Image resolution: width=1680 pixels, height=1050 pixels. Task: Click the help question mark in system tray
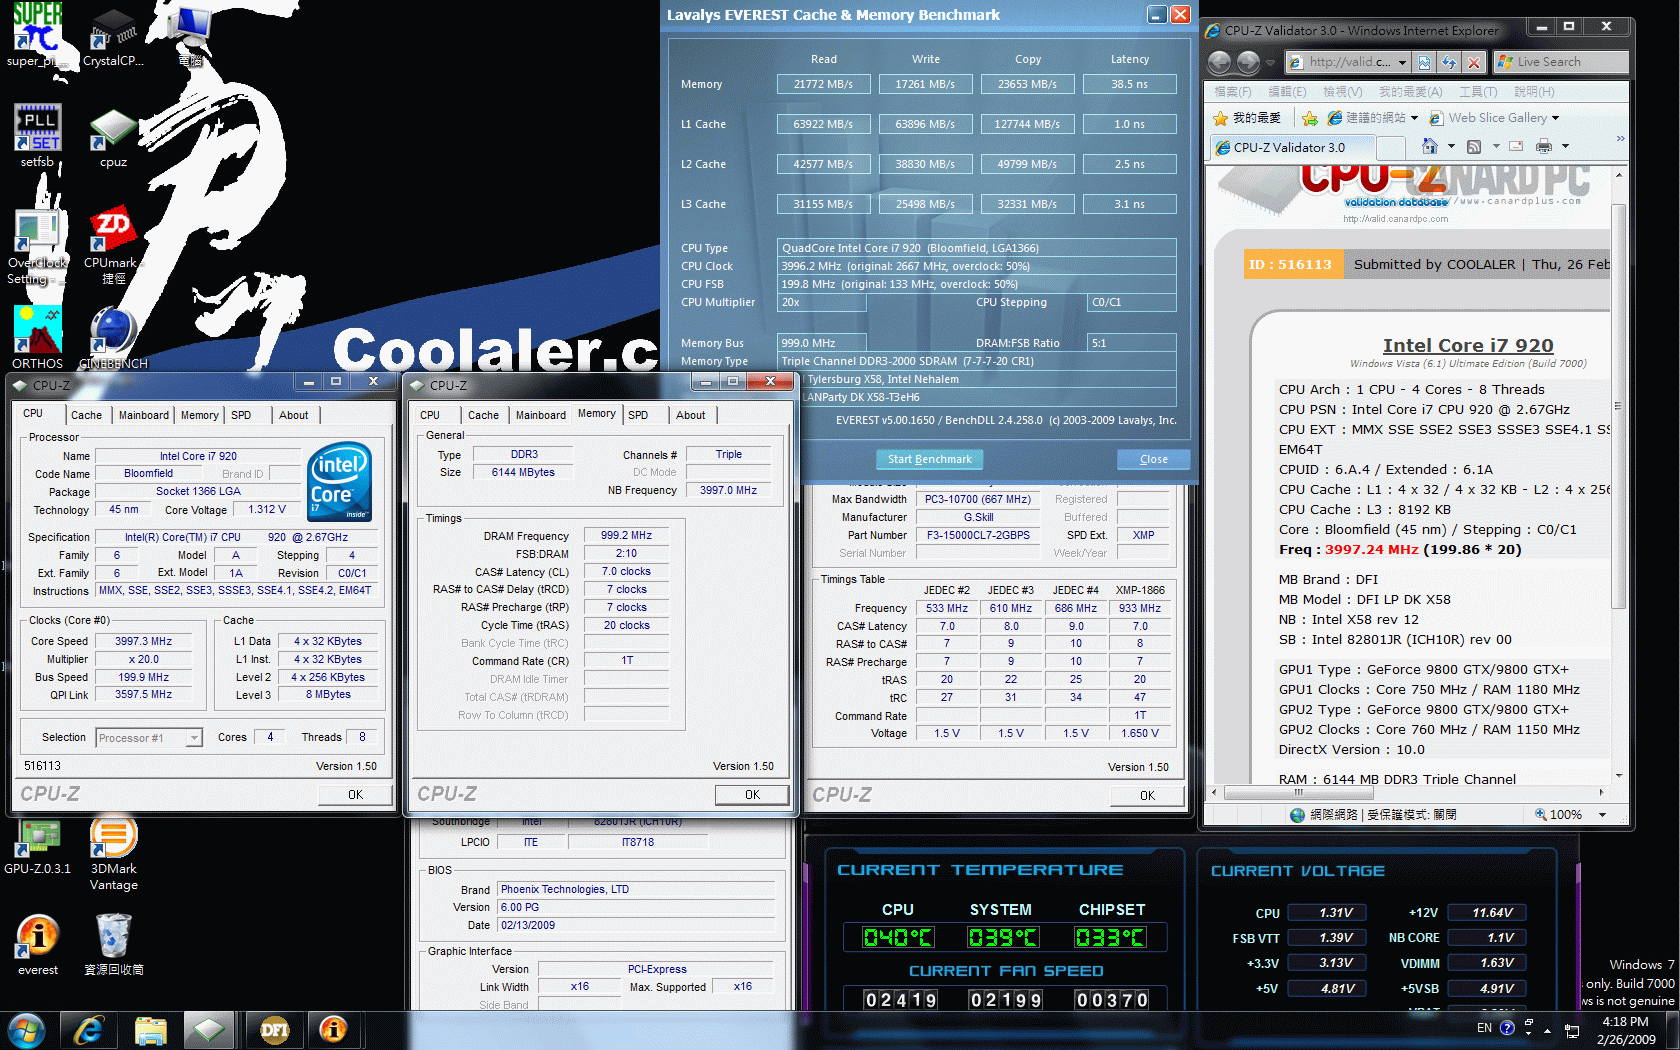[x=1507, y=1028]
